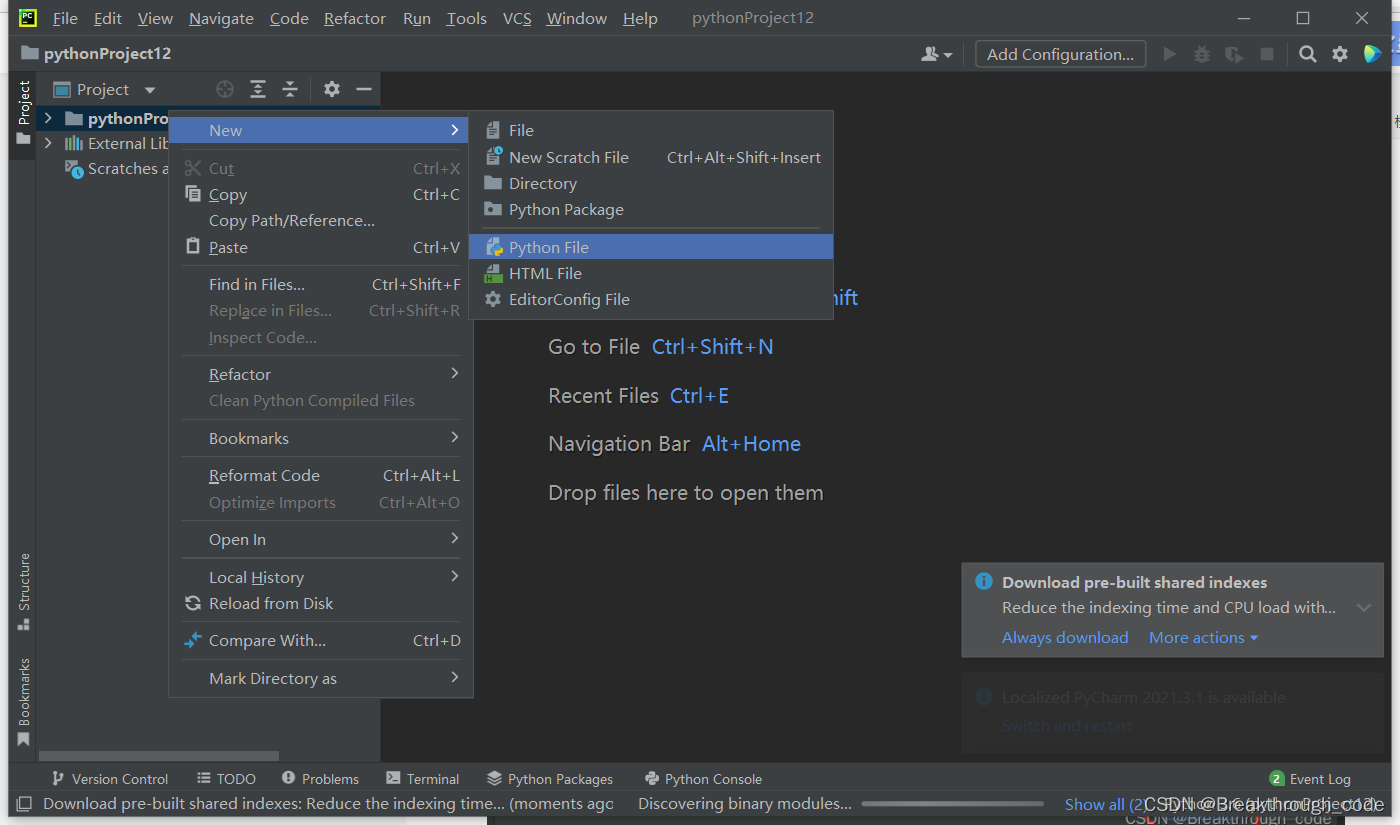This screenshot has width=1400, height=825.
Task: Click the Compare With arrows icon
Action: [x=193, y=640]
